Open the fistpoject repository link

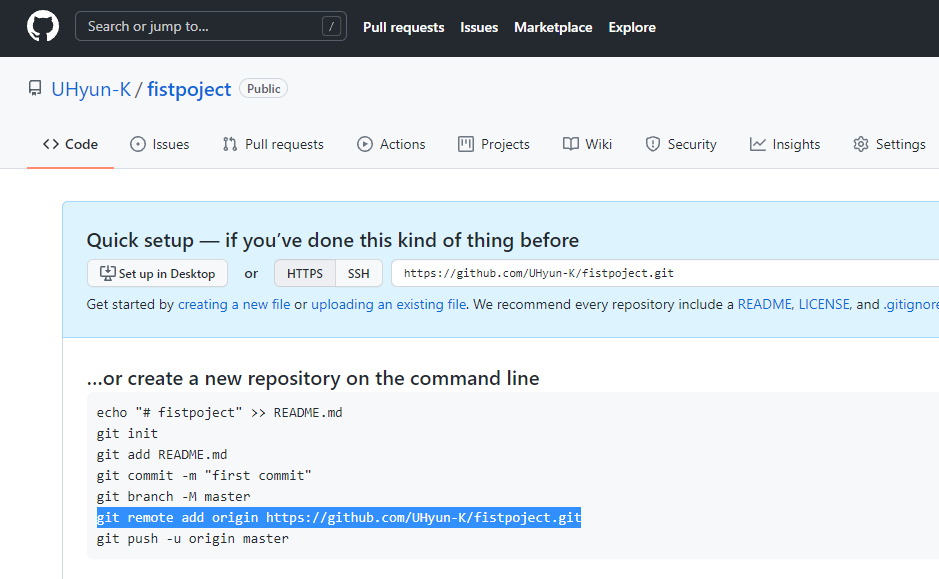(189, 89)
